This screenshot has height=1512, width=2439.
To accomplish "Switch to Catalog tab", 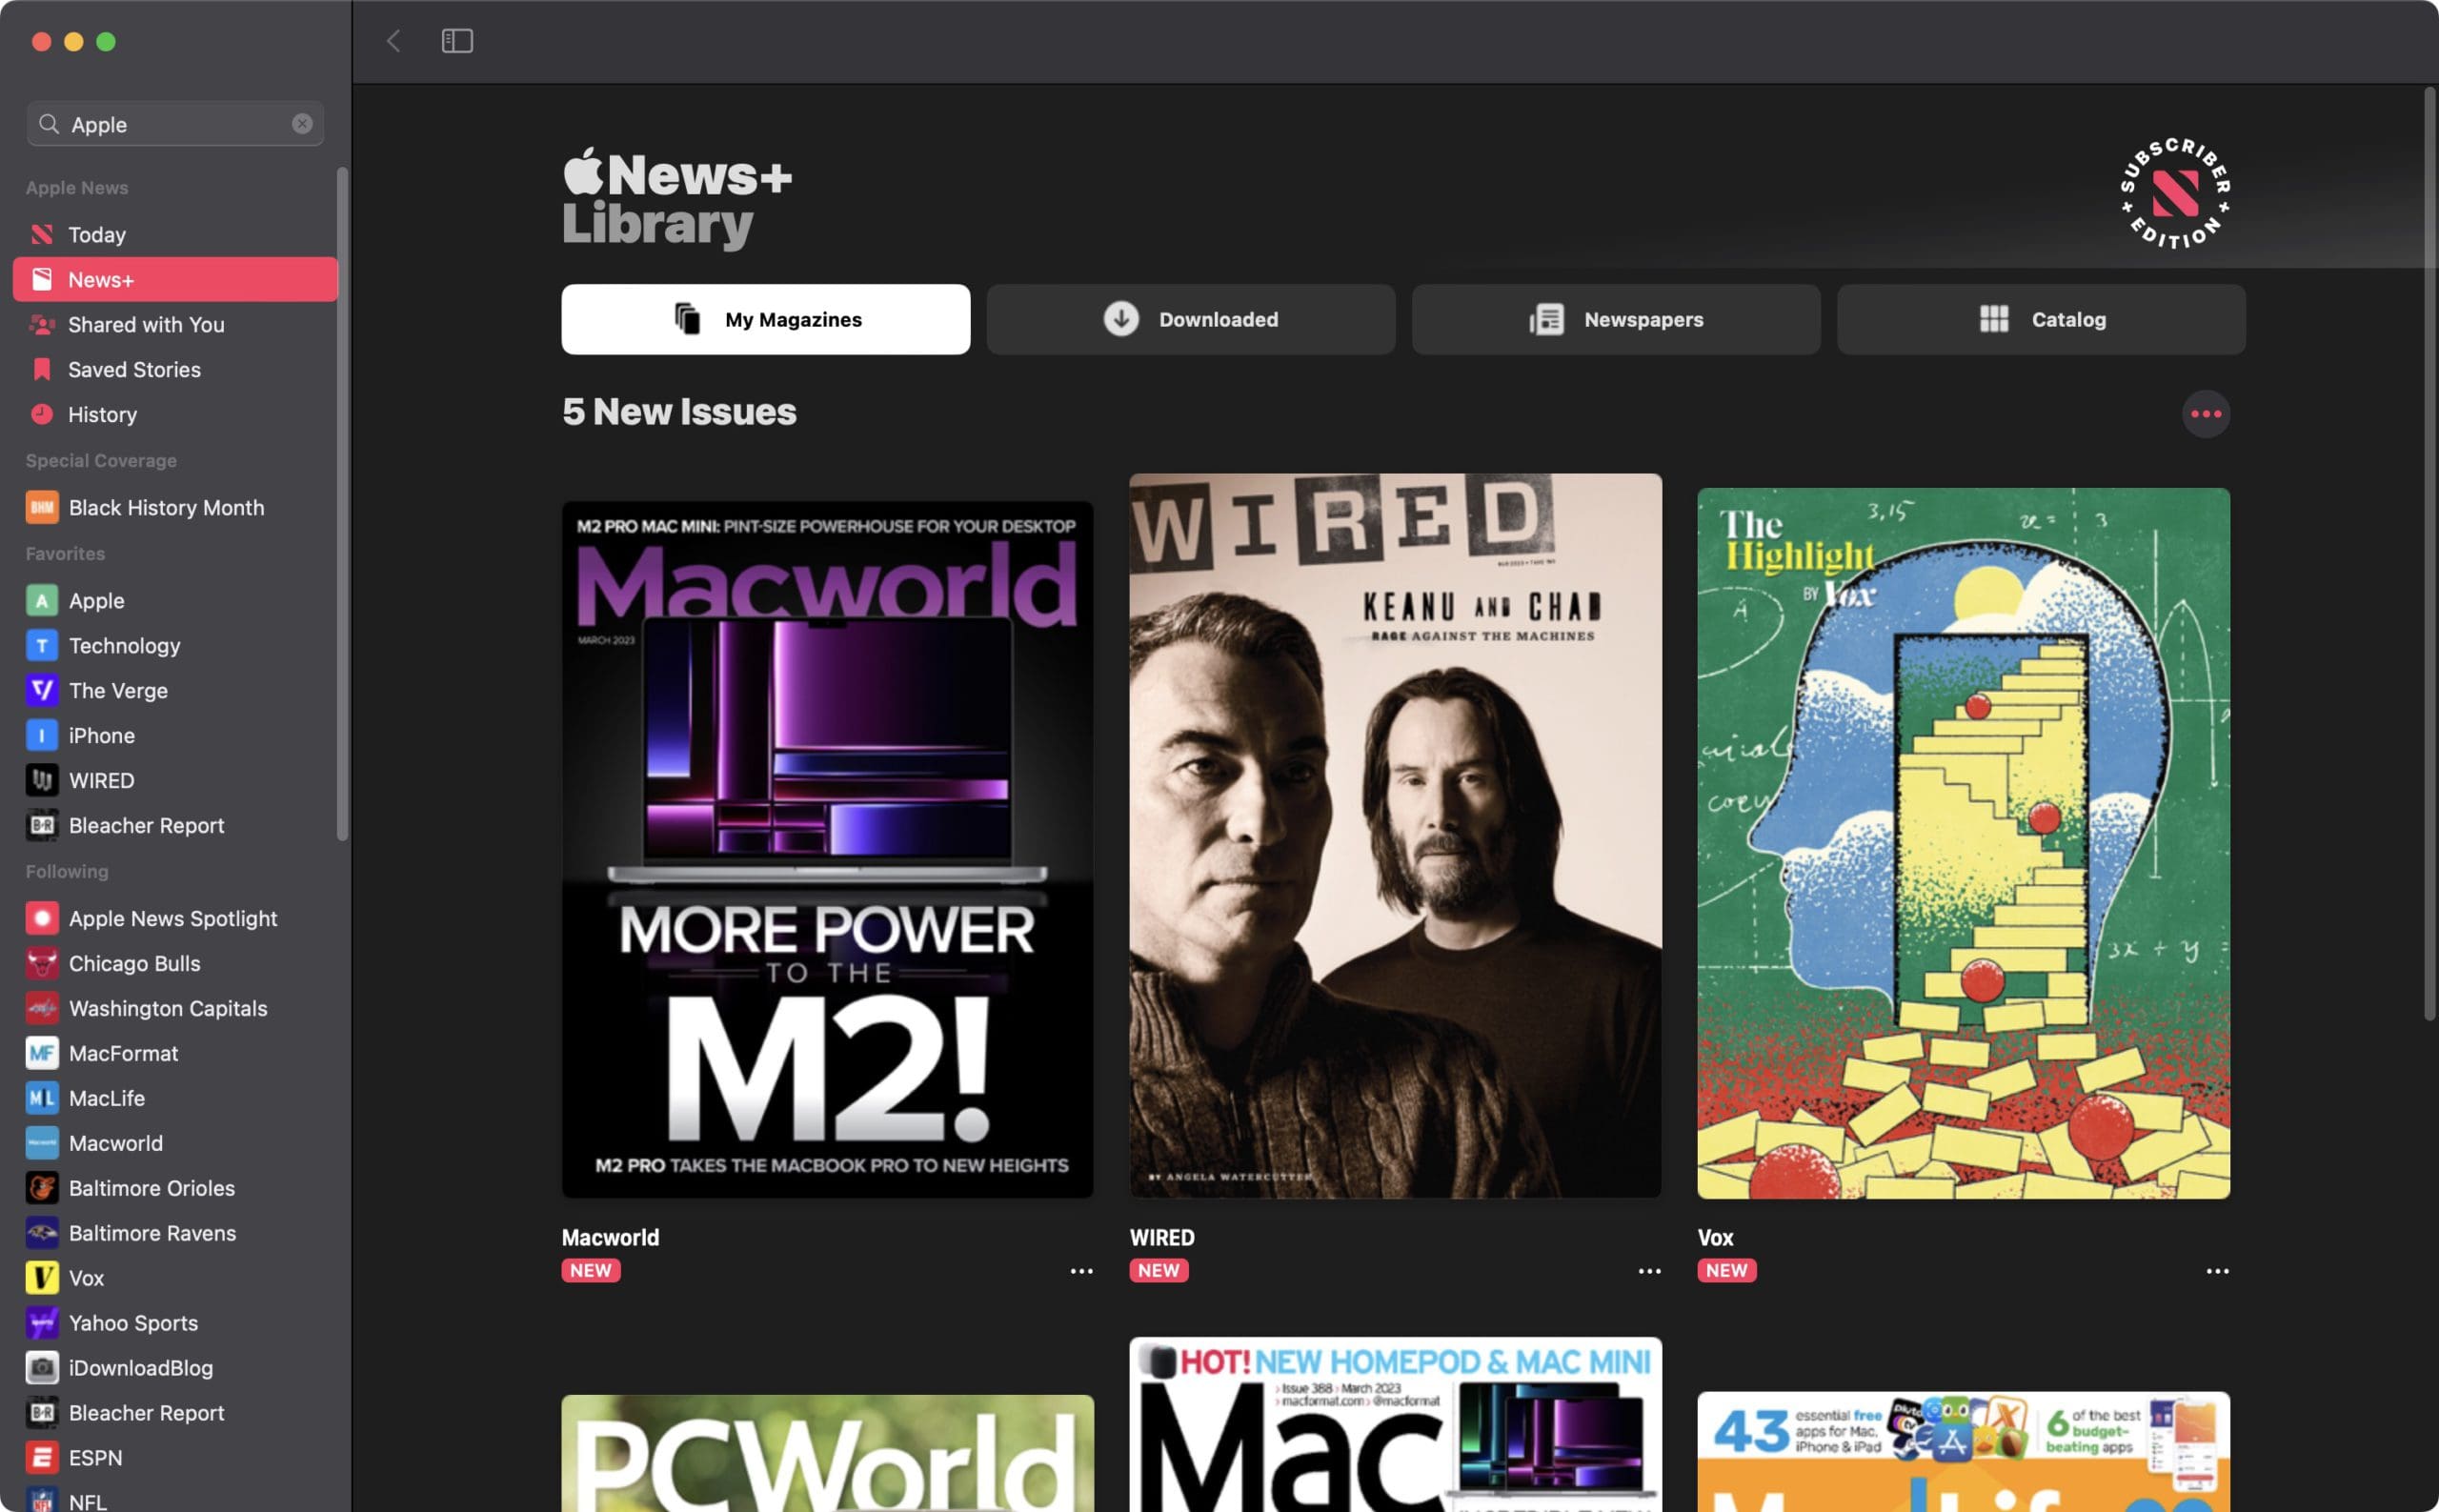I will [x=2041, y=319].
